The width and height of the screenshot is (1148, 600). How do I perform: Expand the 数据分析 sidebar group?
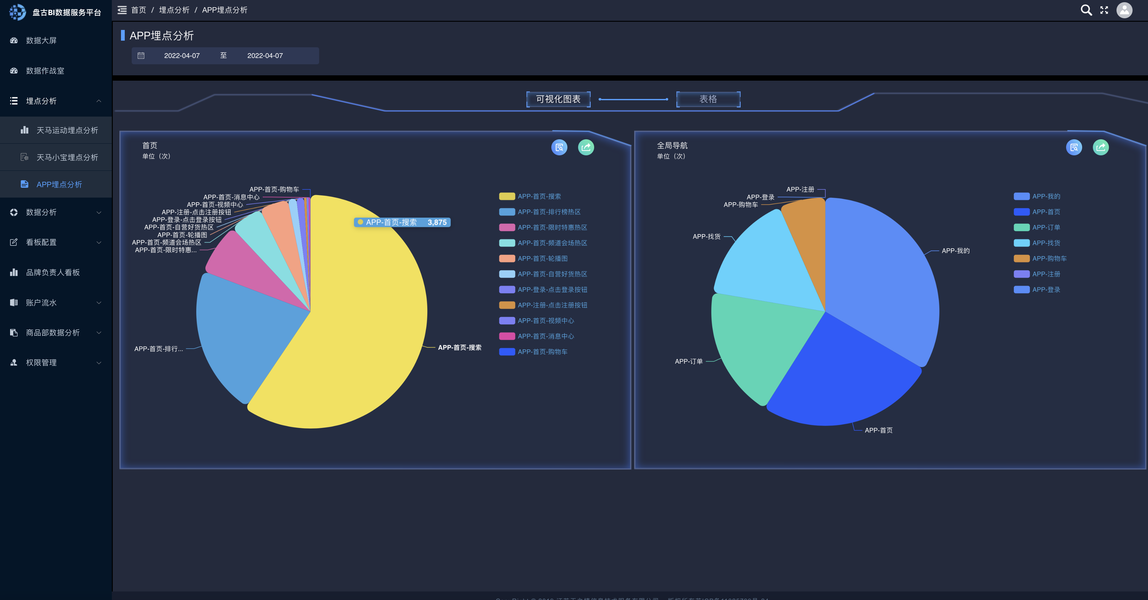[56, 212]
